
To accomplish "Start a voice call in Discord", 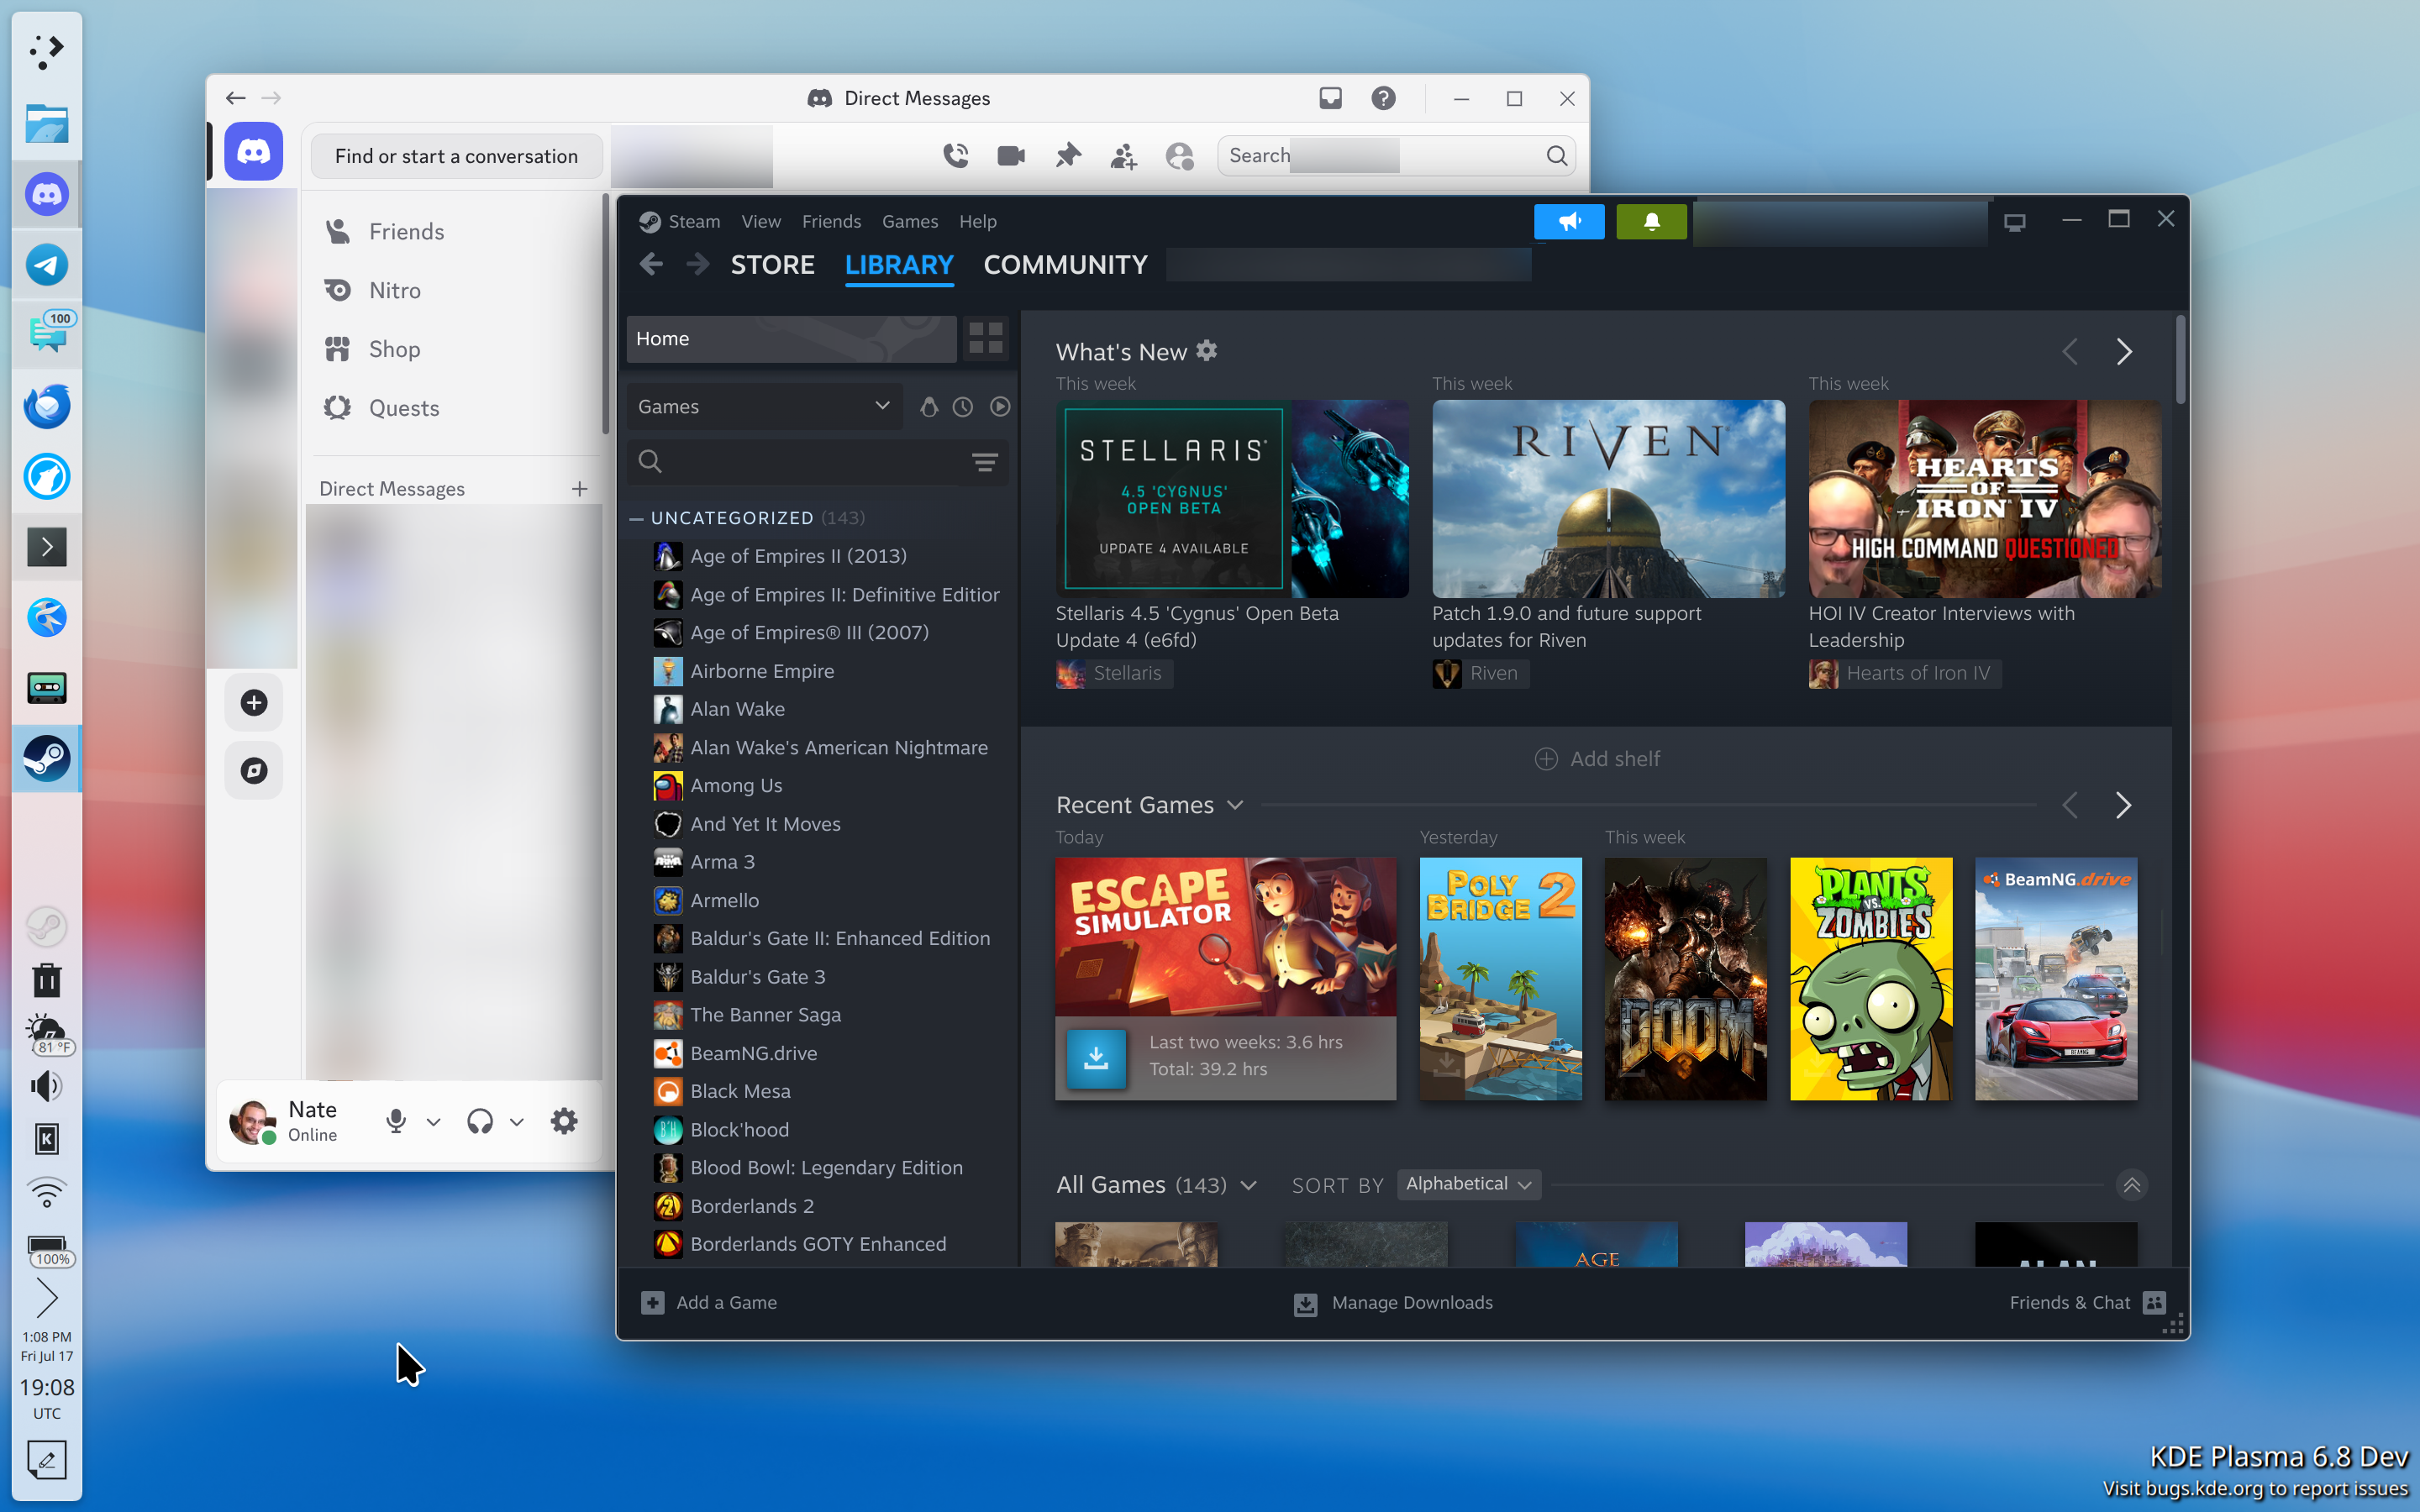I will point(956,156).
